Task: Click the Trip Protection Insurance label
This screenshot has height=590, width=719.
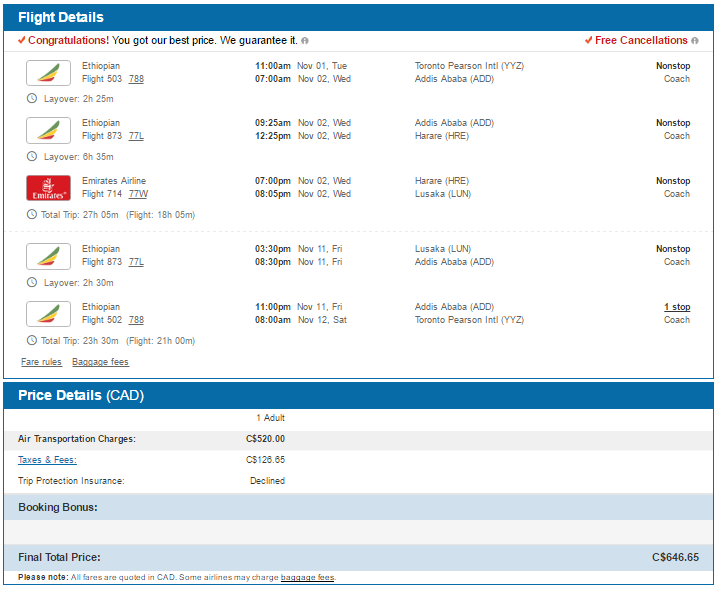Action: [x=71, y=481]
